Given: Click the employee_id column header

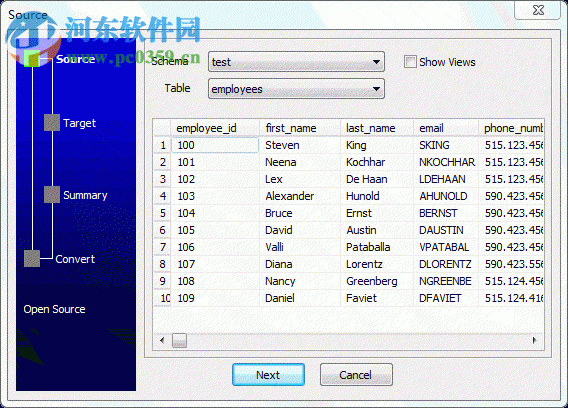Looking at the screenshot, I should pos(215,128).
